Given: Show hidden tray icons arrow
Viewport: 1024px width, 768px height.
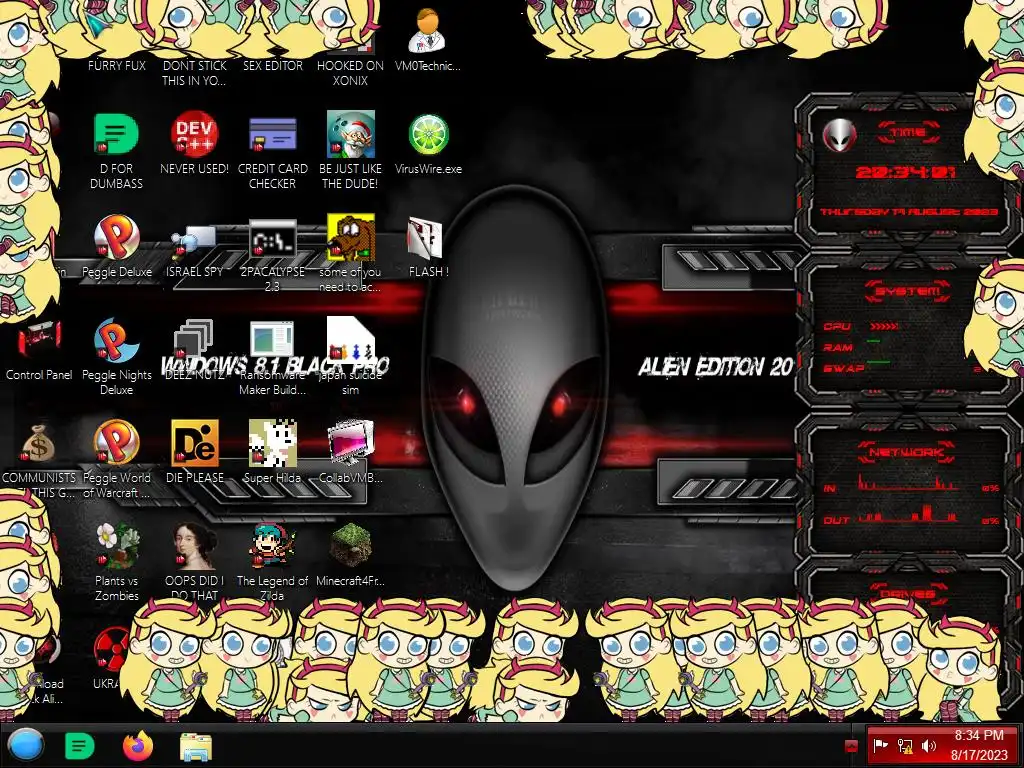Looking at the screenshot, I should (x=851, y=746).
